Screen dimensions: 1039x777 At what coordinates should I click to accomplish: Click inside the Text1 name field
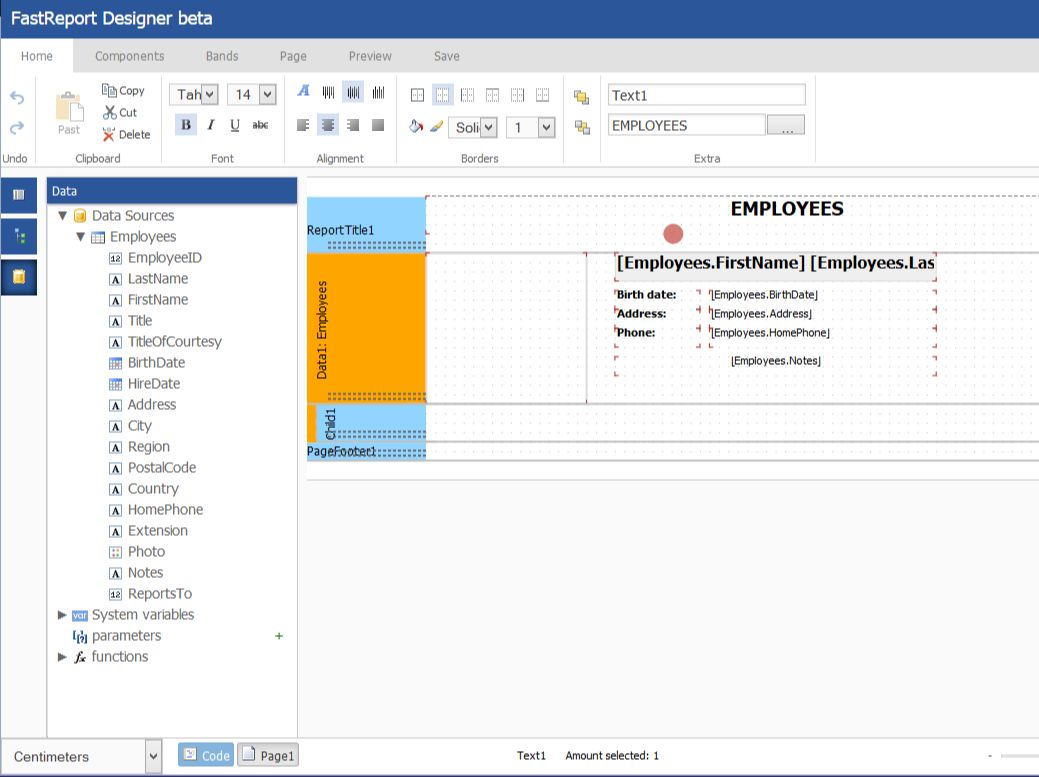705,94
